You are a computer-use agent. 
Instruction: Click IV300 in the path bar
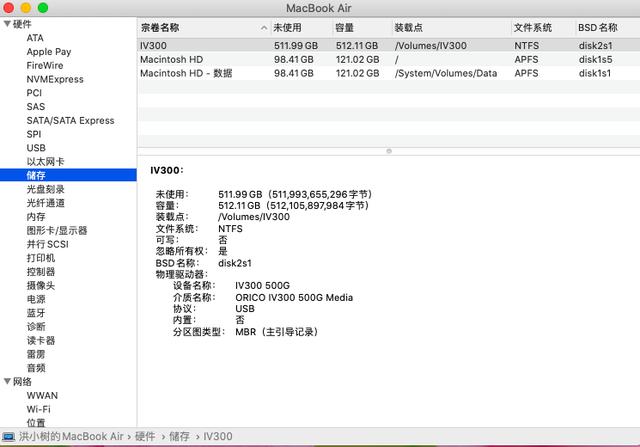[x=218, y=437]
